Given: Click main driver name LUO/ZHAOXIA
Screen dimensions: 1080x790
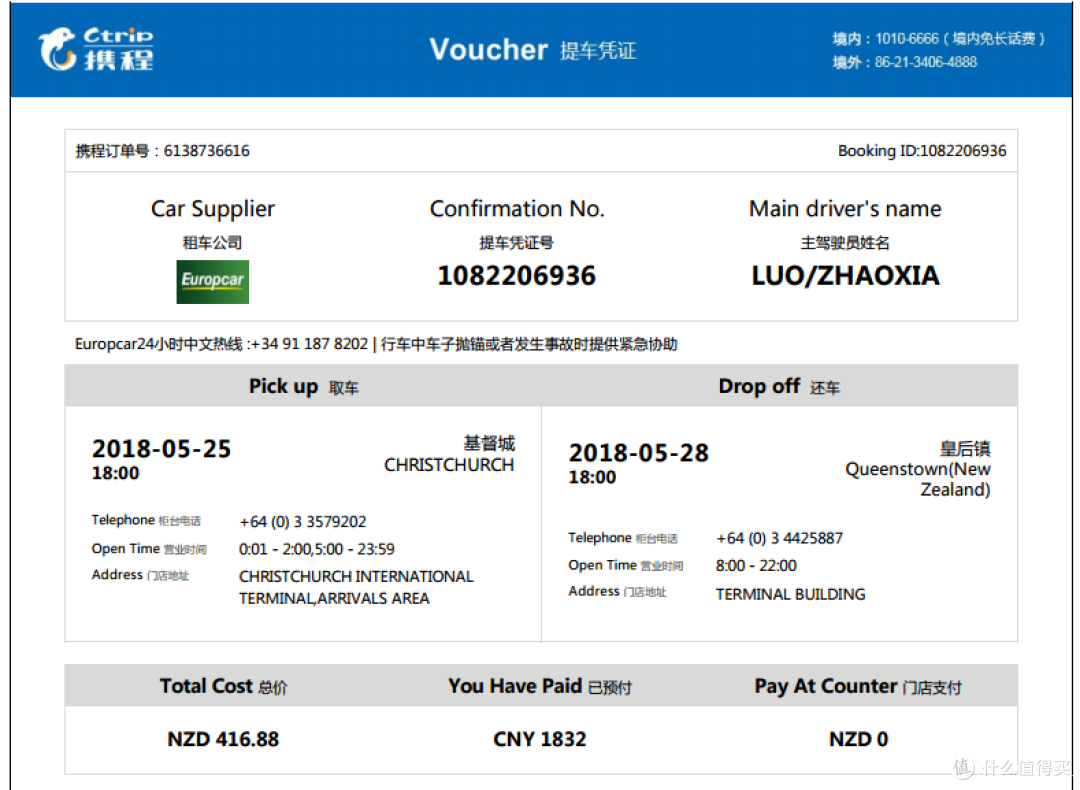Looking at the screenshot, I should (845, 276).
